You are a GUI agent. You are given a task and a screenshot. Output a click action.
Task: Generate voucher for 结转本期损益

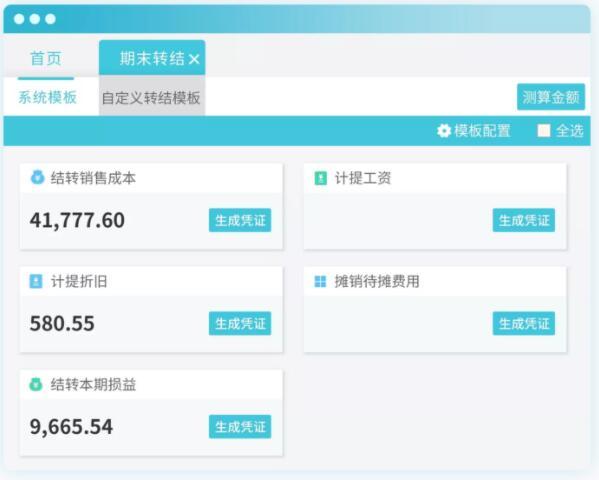(240, 426)
